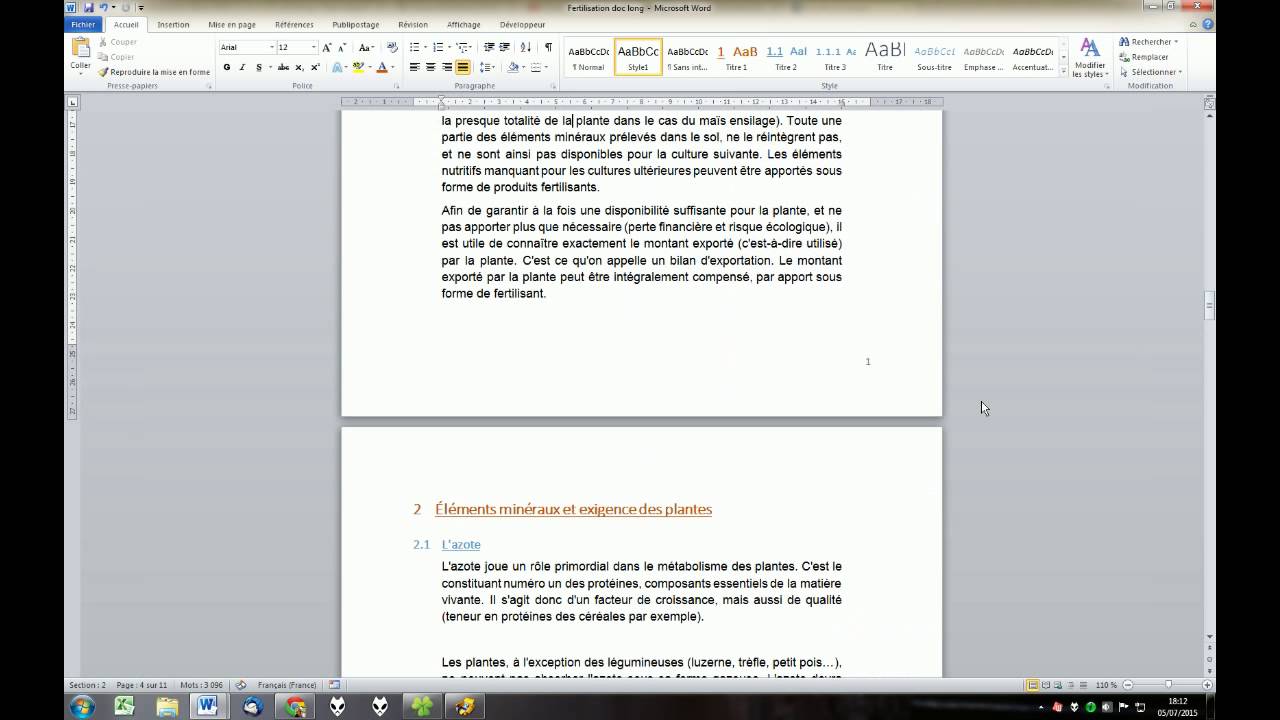Align text left
Image resolution: width=1280 pixels, height=720 pixels.
tap(415, 67)
